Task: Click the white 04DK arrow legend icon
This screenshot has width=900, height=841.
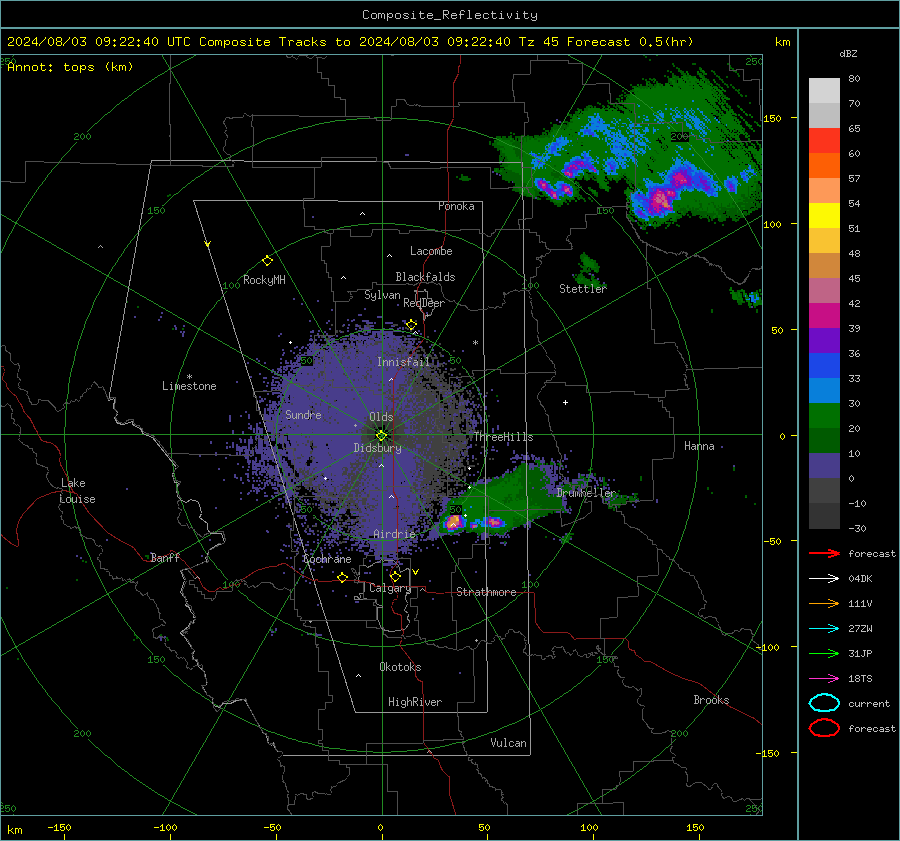Action: (x=824, y=579)
